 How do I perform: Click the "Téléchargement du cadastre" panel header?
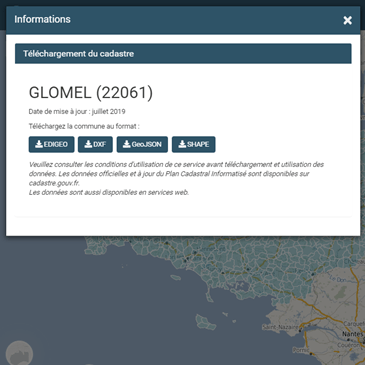coord(183,54)
